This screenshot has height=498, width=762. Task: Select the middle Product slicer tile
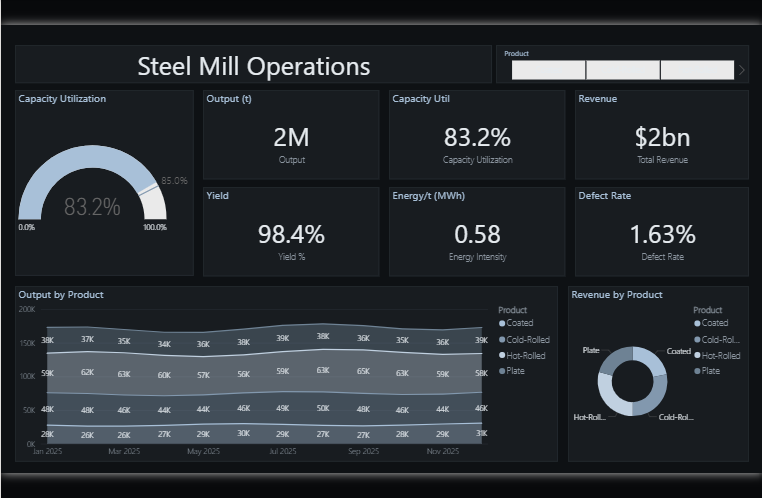tap(623, 70)
